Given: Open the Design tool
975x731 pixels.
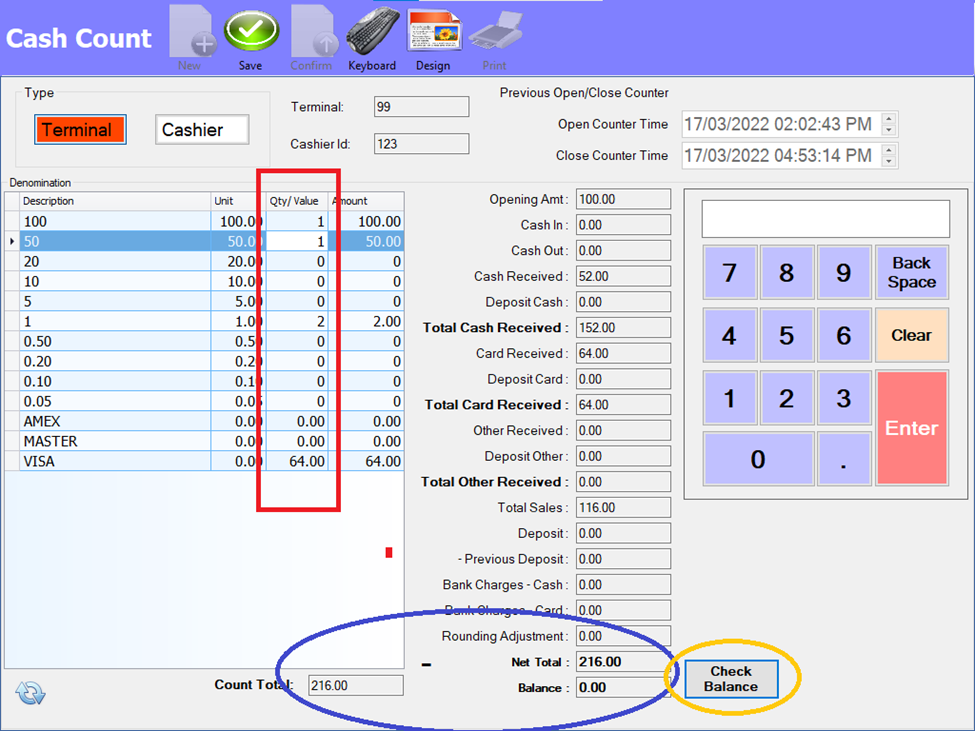Looking at the screenshot, I should [x=433, y=35].
